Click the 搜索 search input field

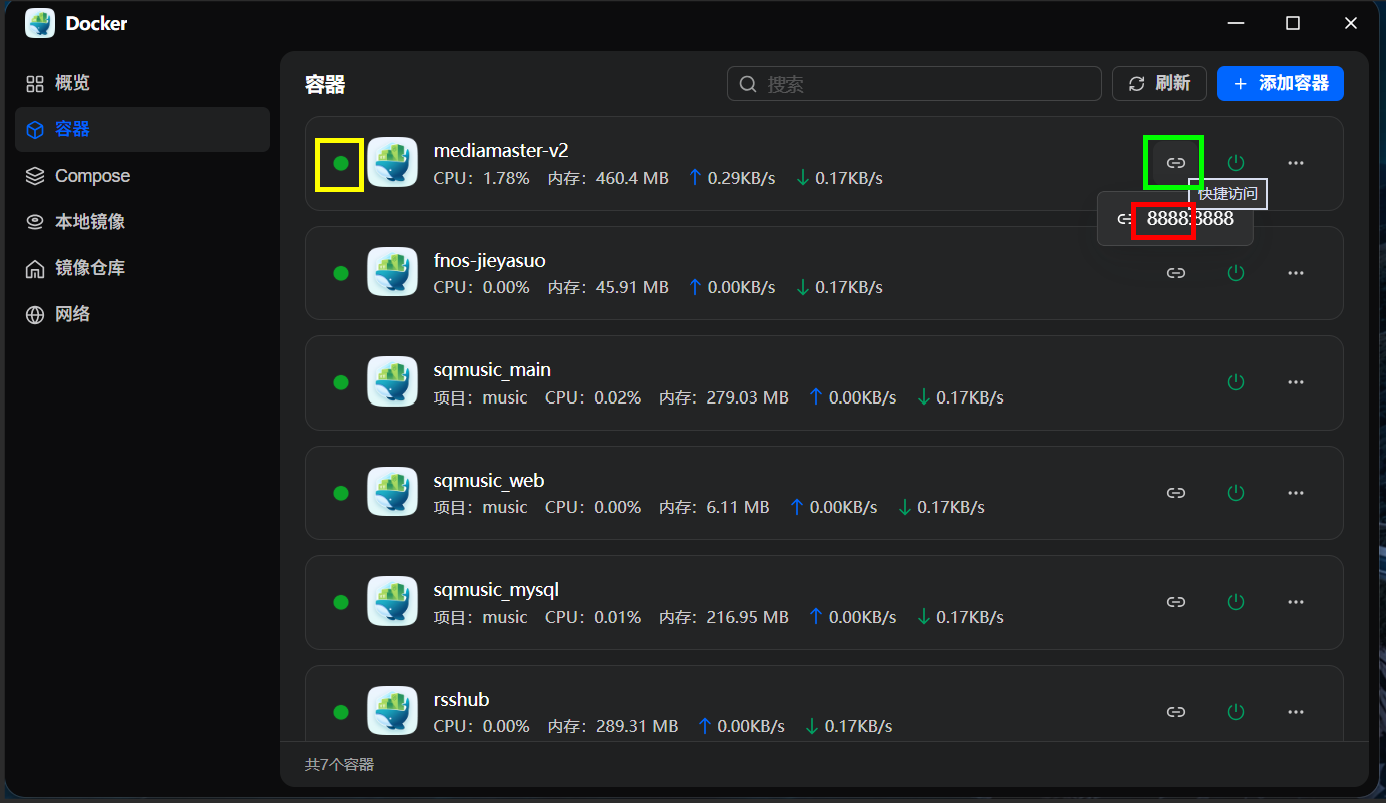point(914,84)
